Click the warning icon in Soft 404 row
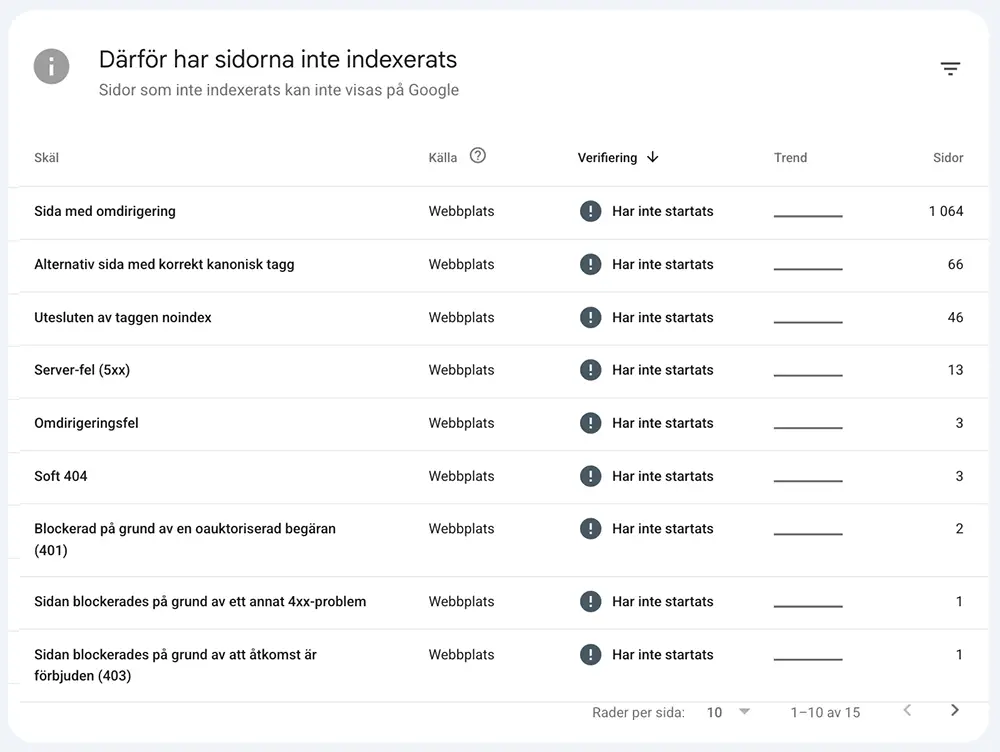Image resolution: width=1000 pixels, height=752 pixels. click(x=591, y=476)
